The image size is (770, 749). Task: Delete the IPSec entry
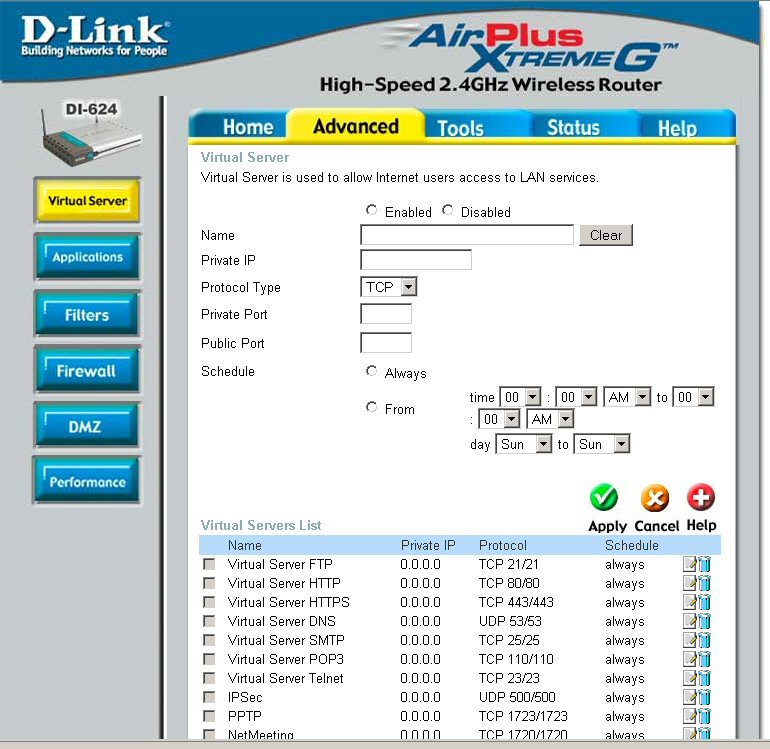point(704,697)
